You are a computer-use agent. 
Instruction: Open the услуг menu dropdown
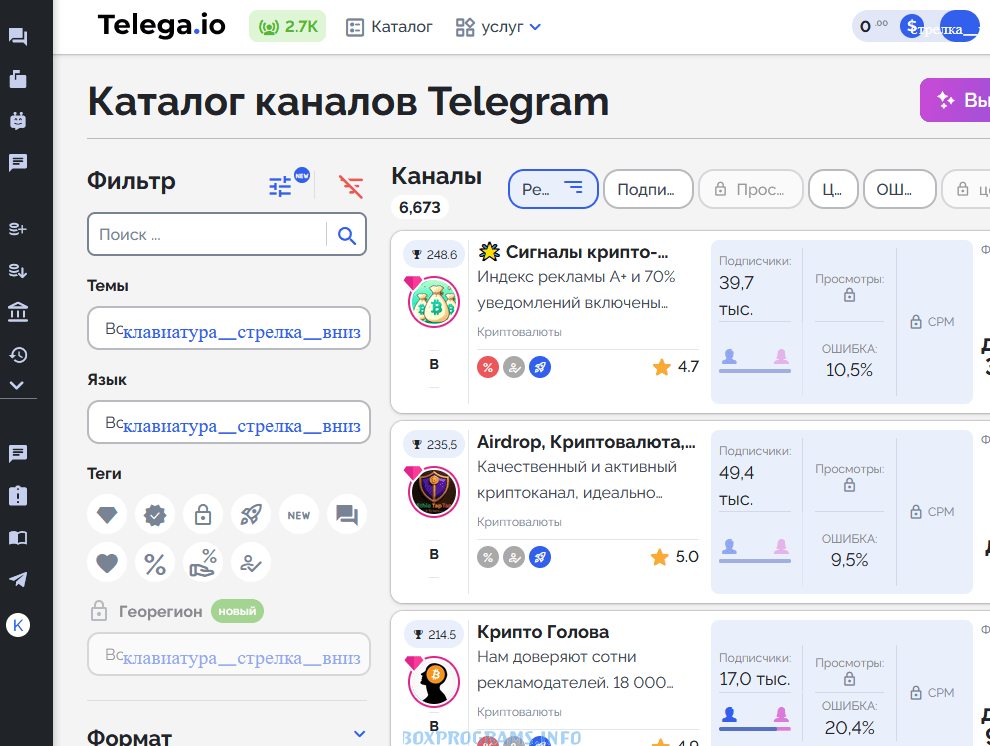[498, 27]
